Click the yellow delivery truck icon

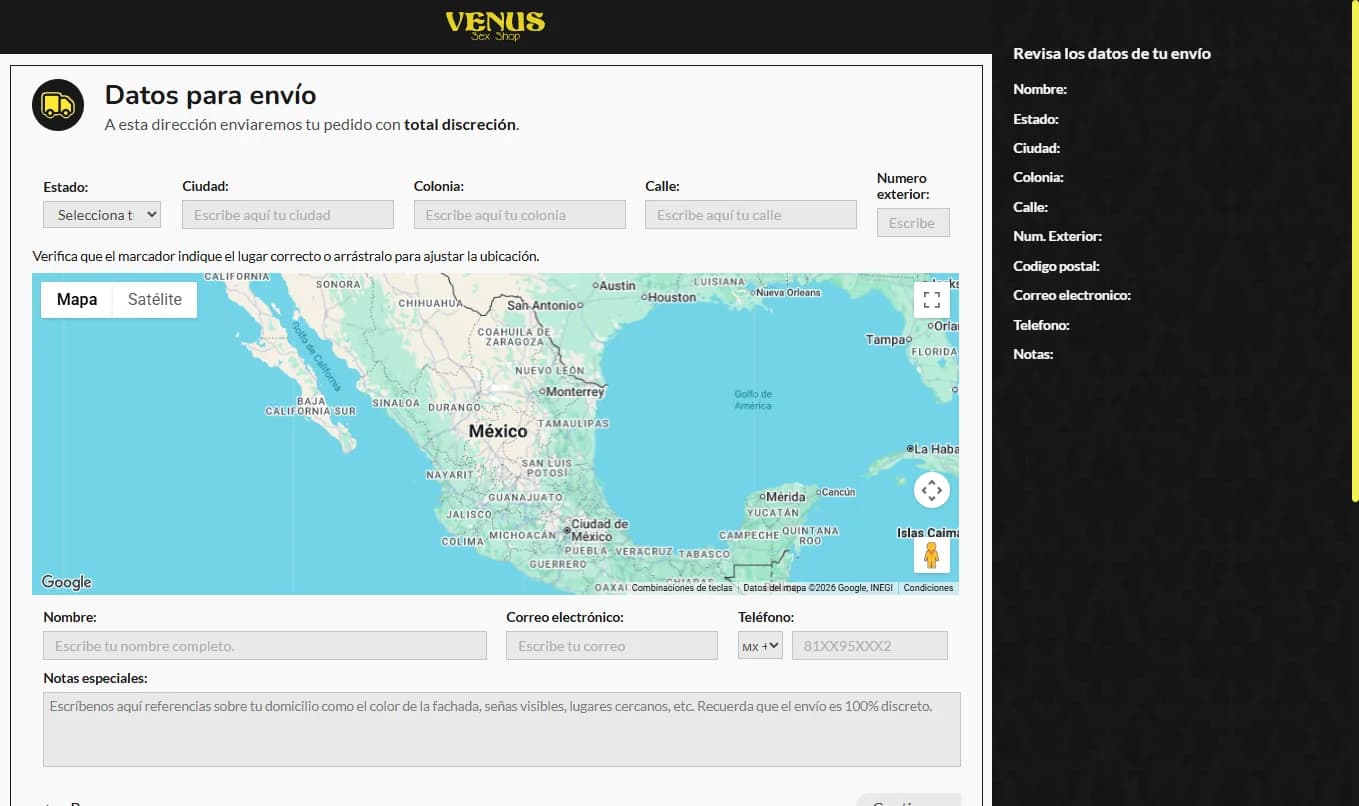[x=57, y=105]
